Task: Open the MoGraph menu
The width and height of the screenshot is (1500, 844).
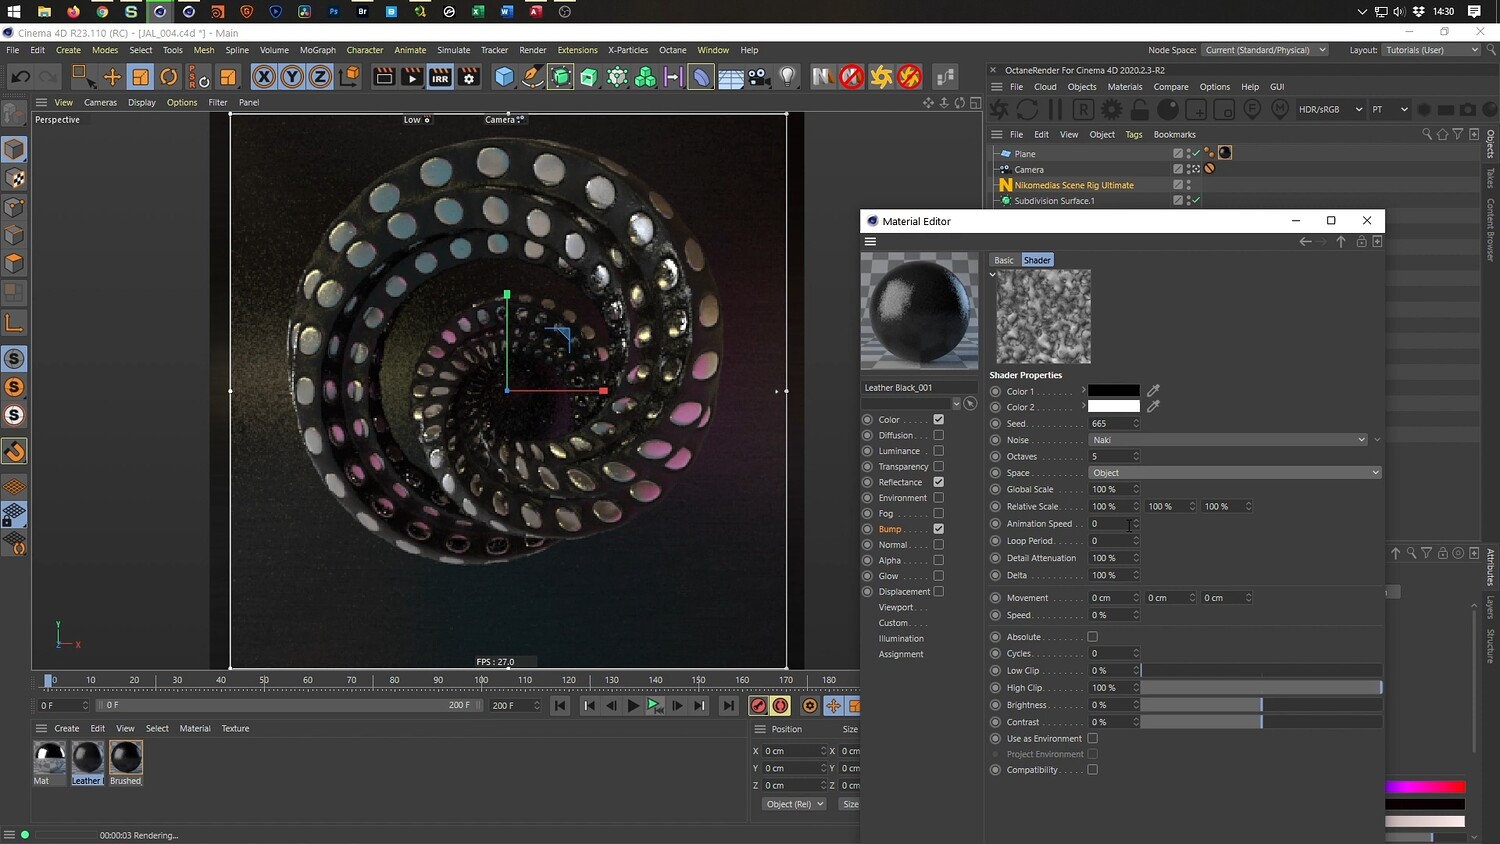Action: click(317, 50)
